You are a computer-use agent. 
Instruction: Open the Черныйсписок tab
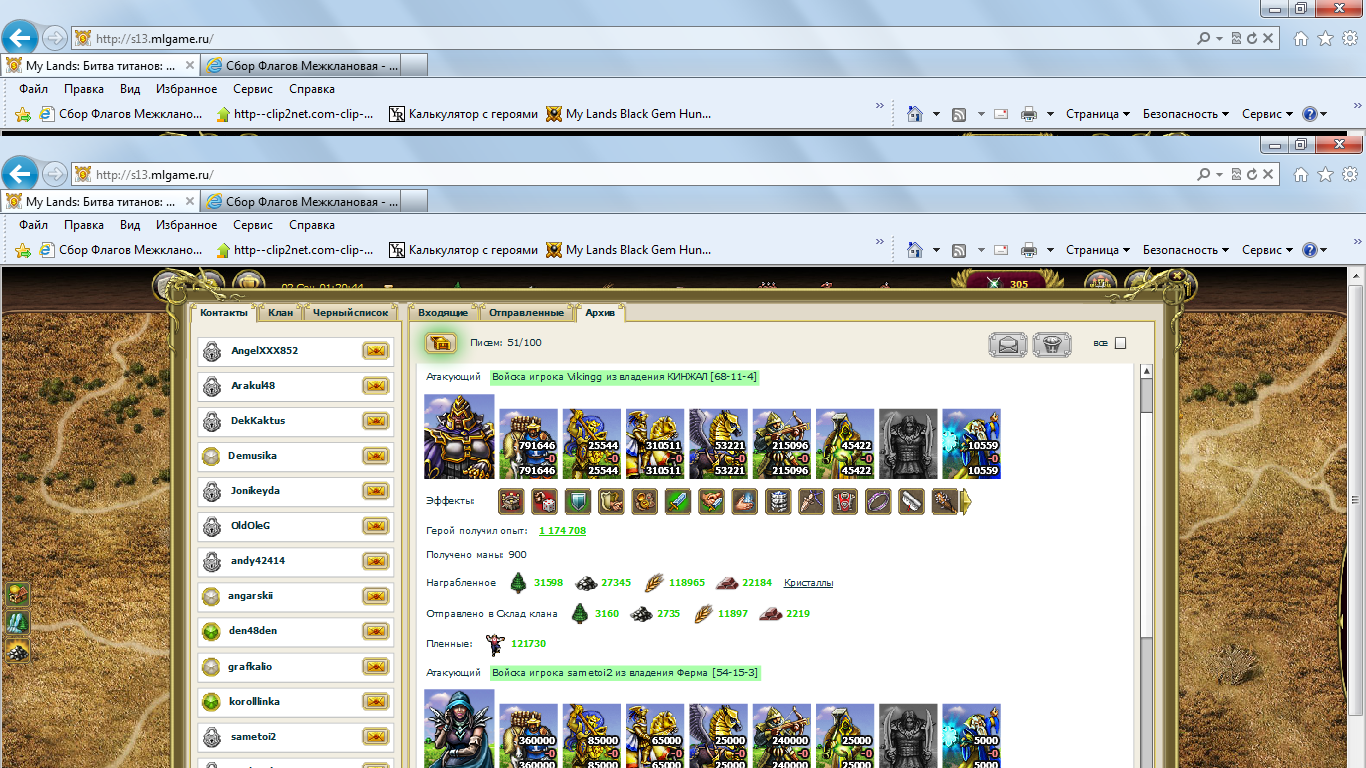coord(350,313)
